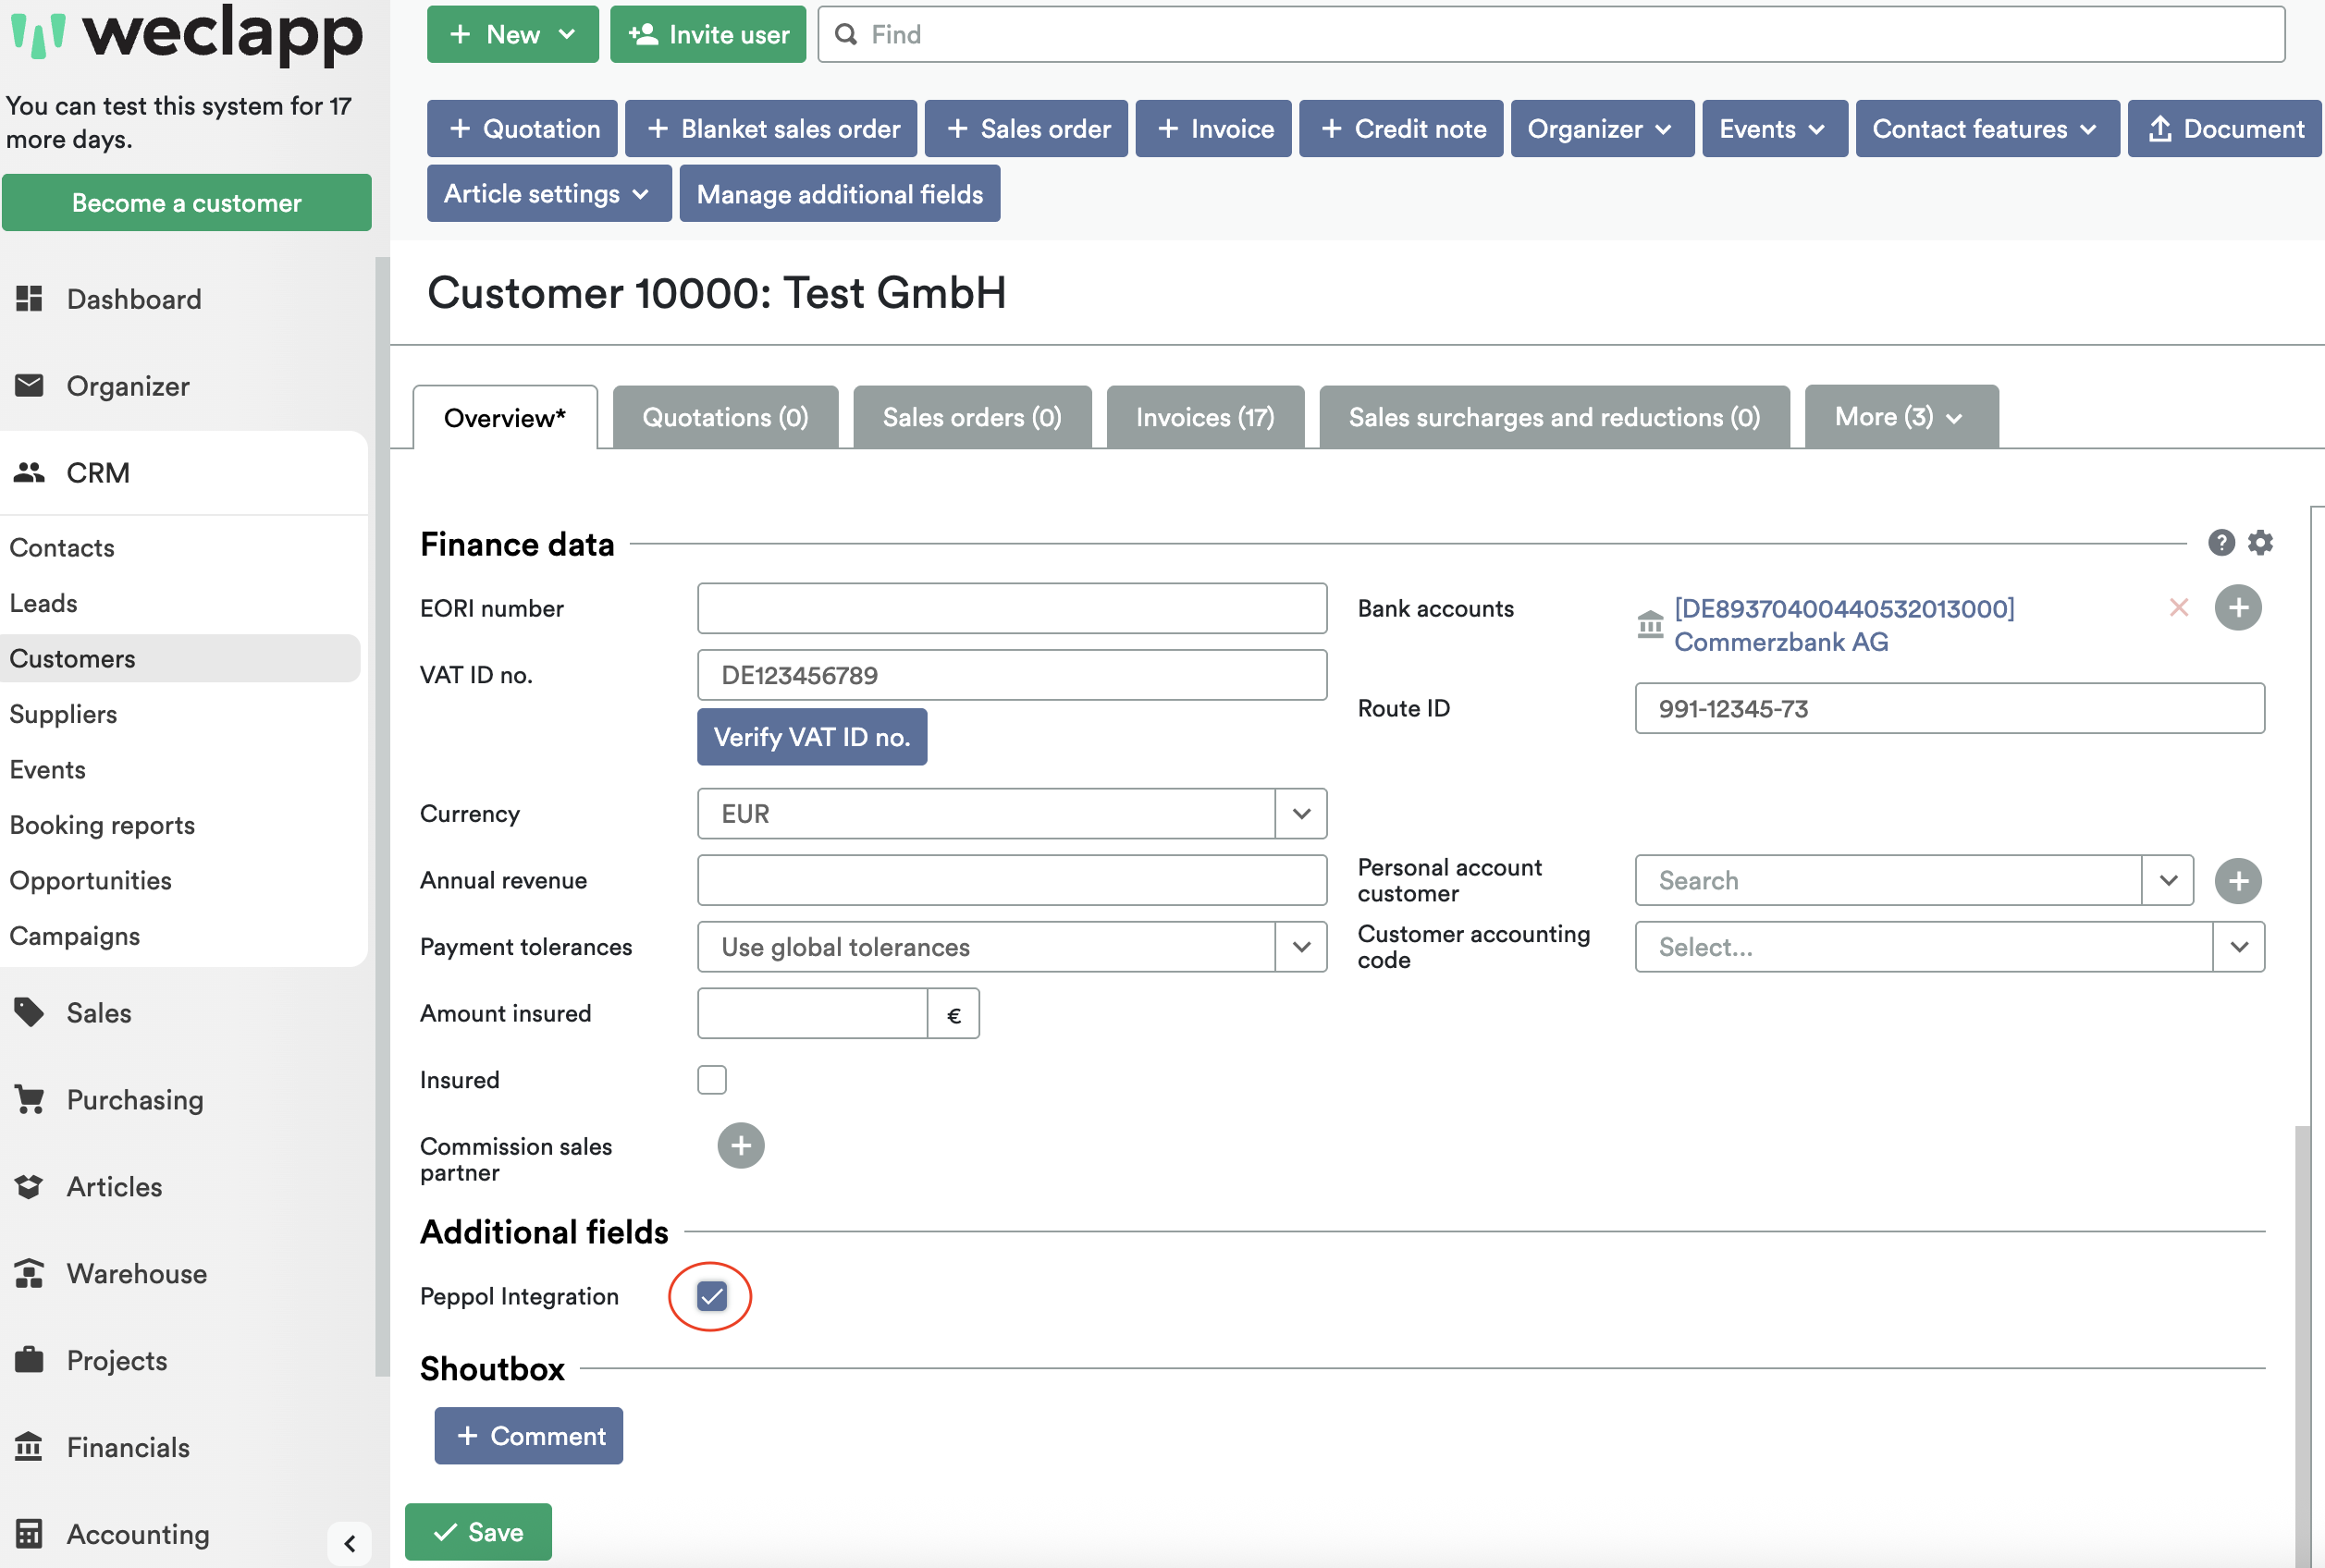Viewport: 2325px width, 1568px height.
Task: Select the Purchasing cart icon
Action: (x=28, y=1099)
